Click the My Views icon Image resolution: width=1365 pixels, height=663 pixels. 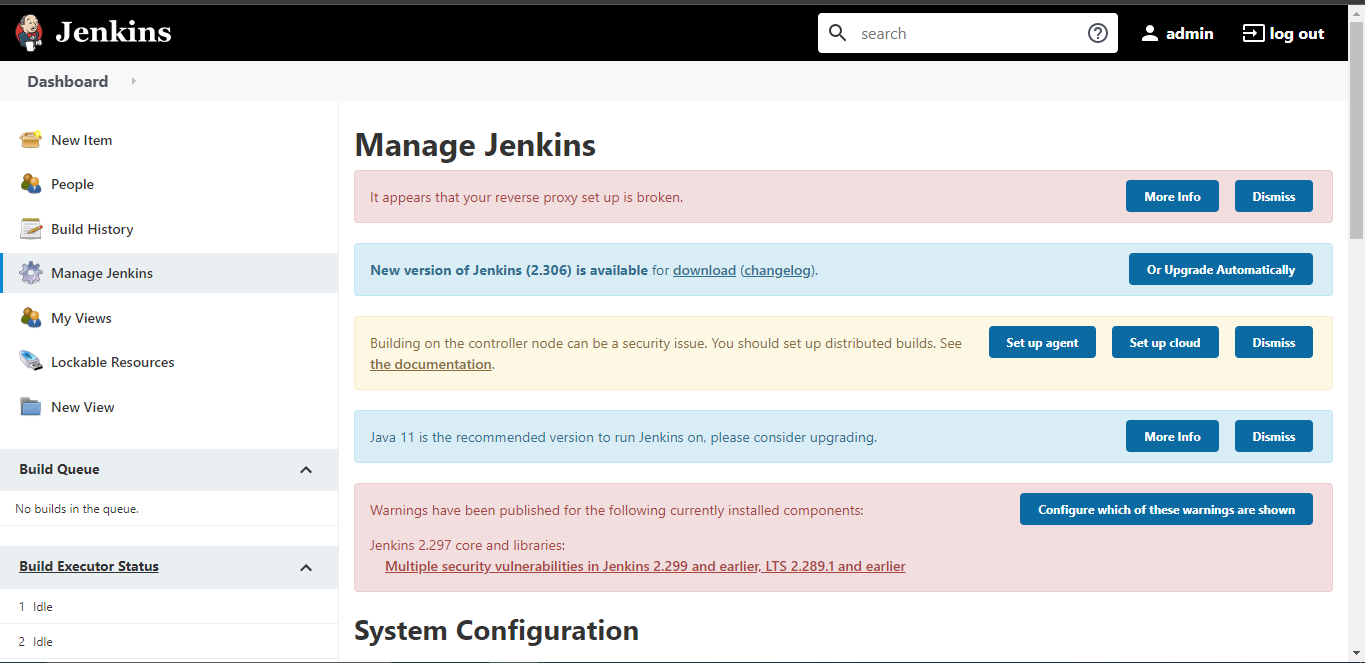31,318
